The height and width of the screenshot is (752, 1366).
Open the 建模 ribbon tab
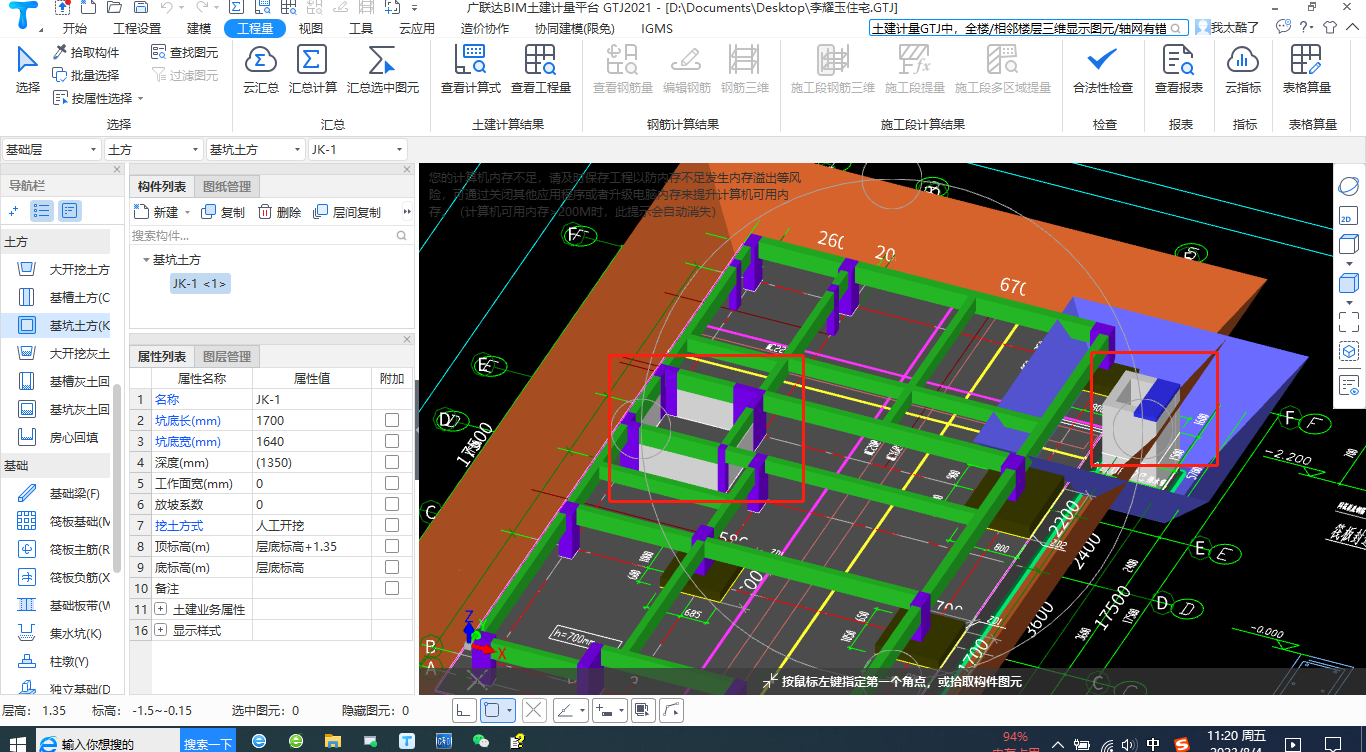pyautogui.click(x=199, y=28)
